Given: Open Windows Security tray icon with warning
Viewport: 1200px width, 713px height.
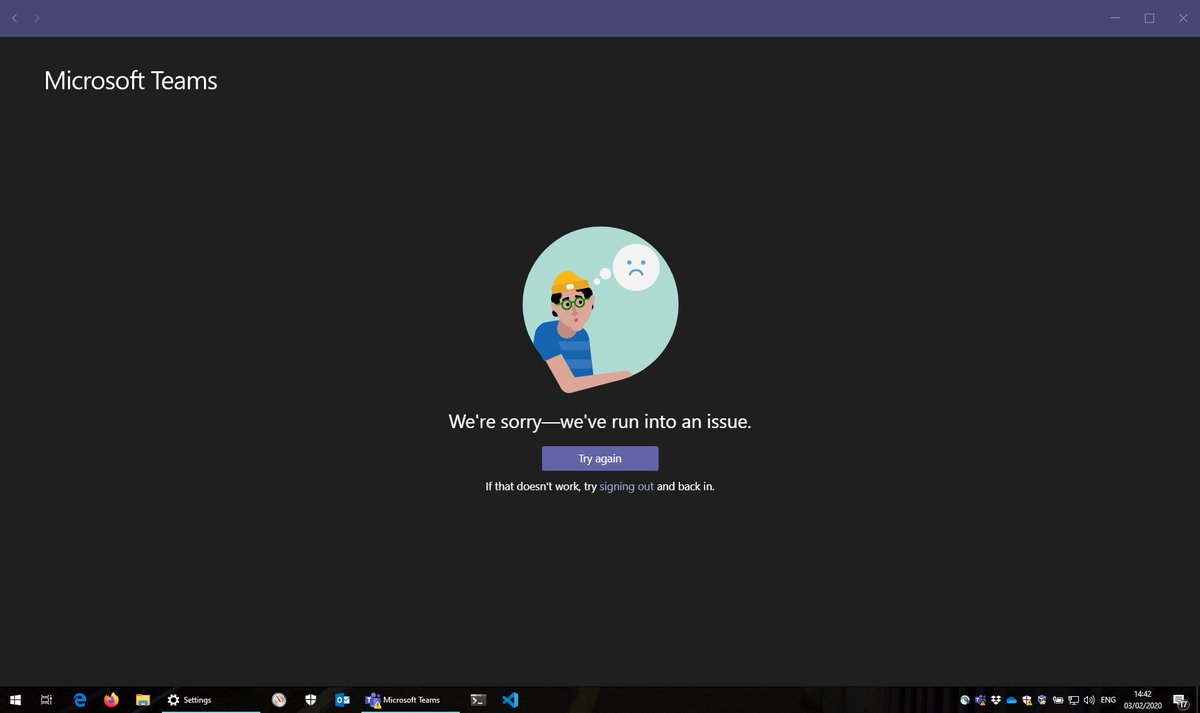Looking at the screenshot, I should (1027, 700).
